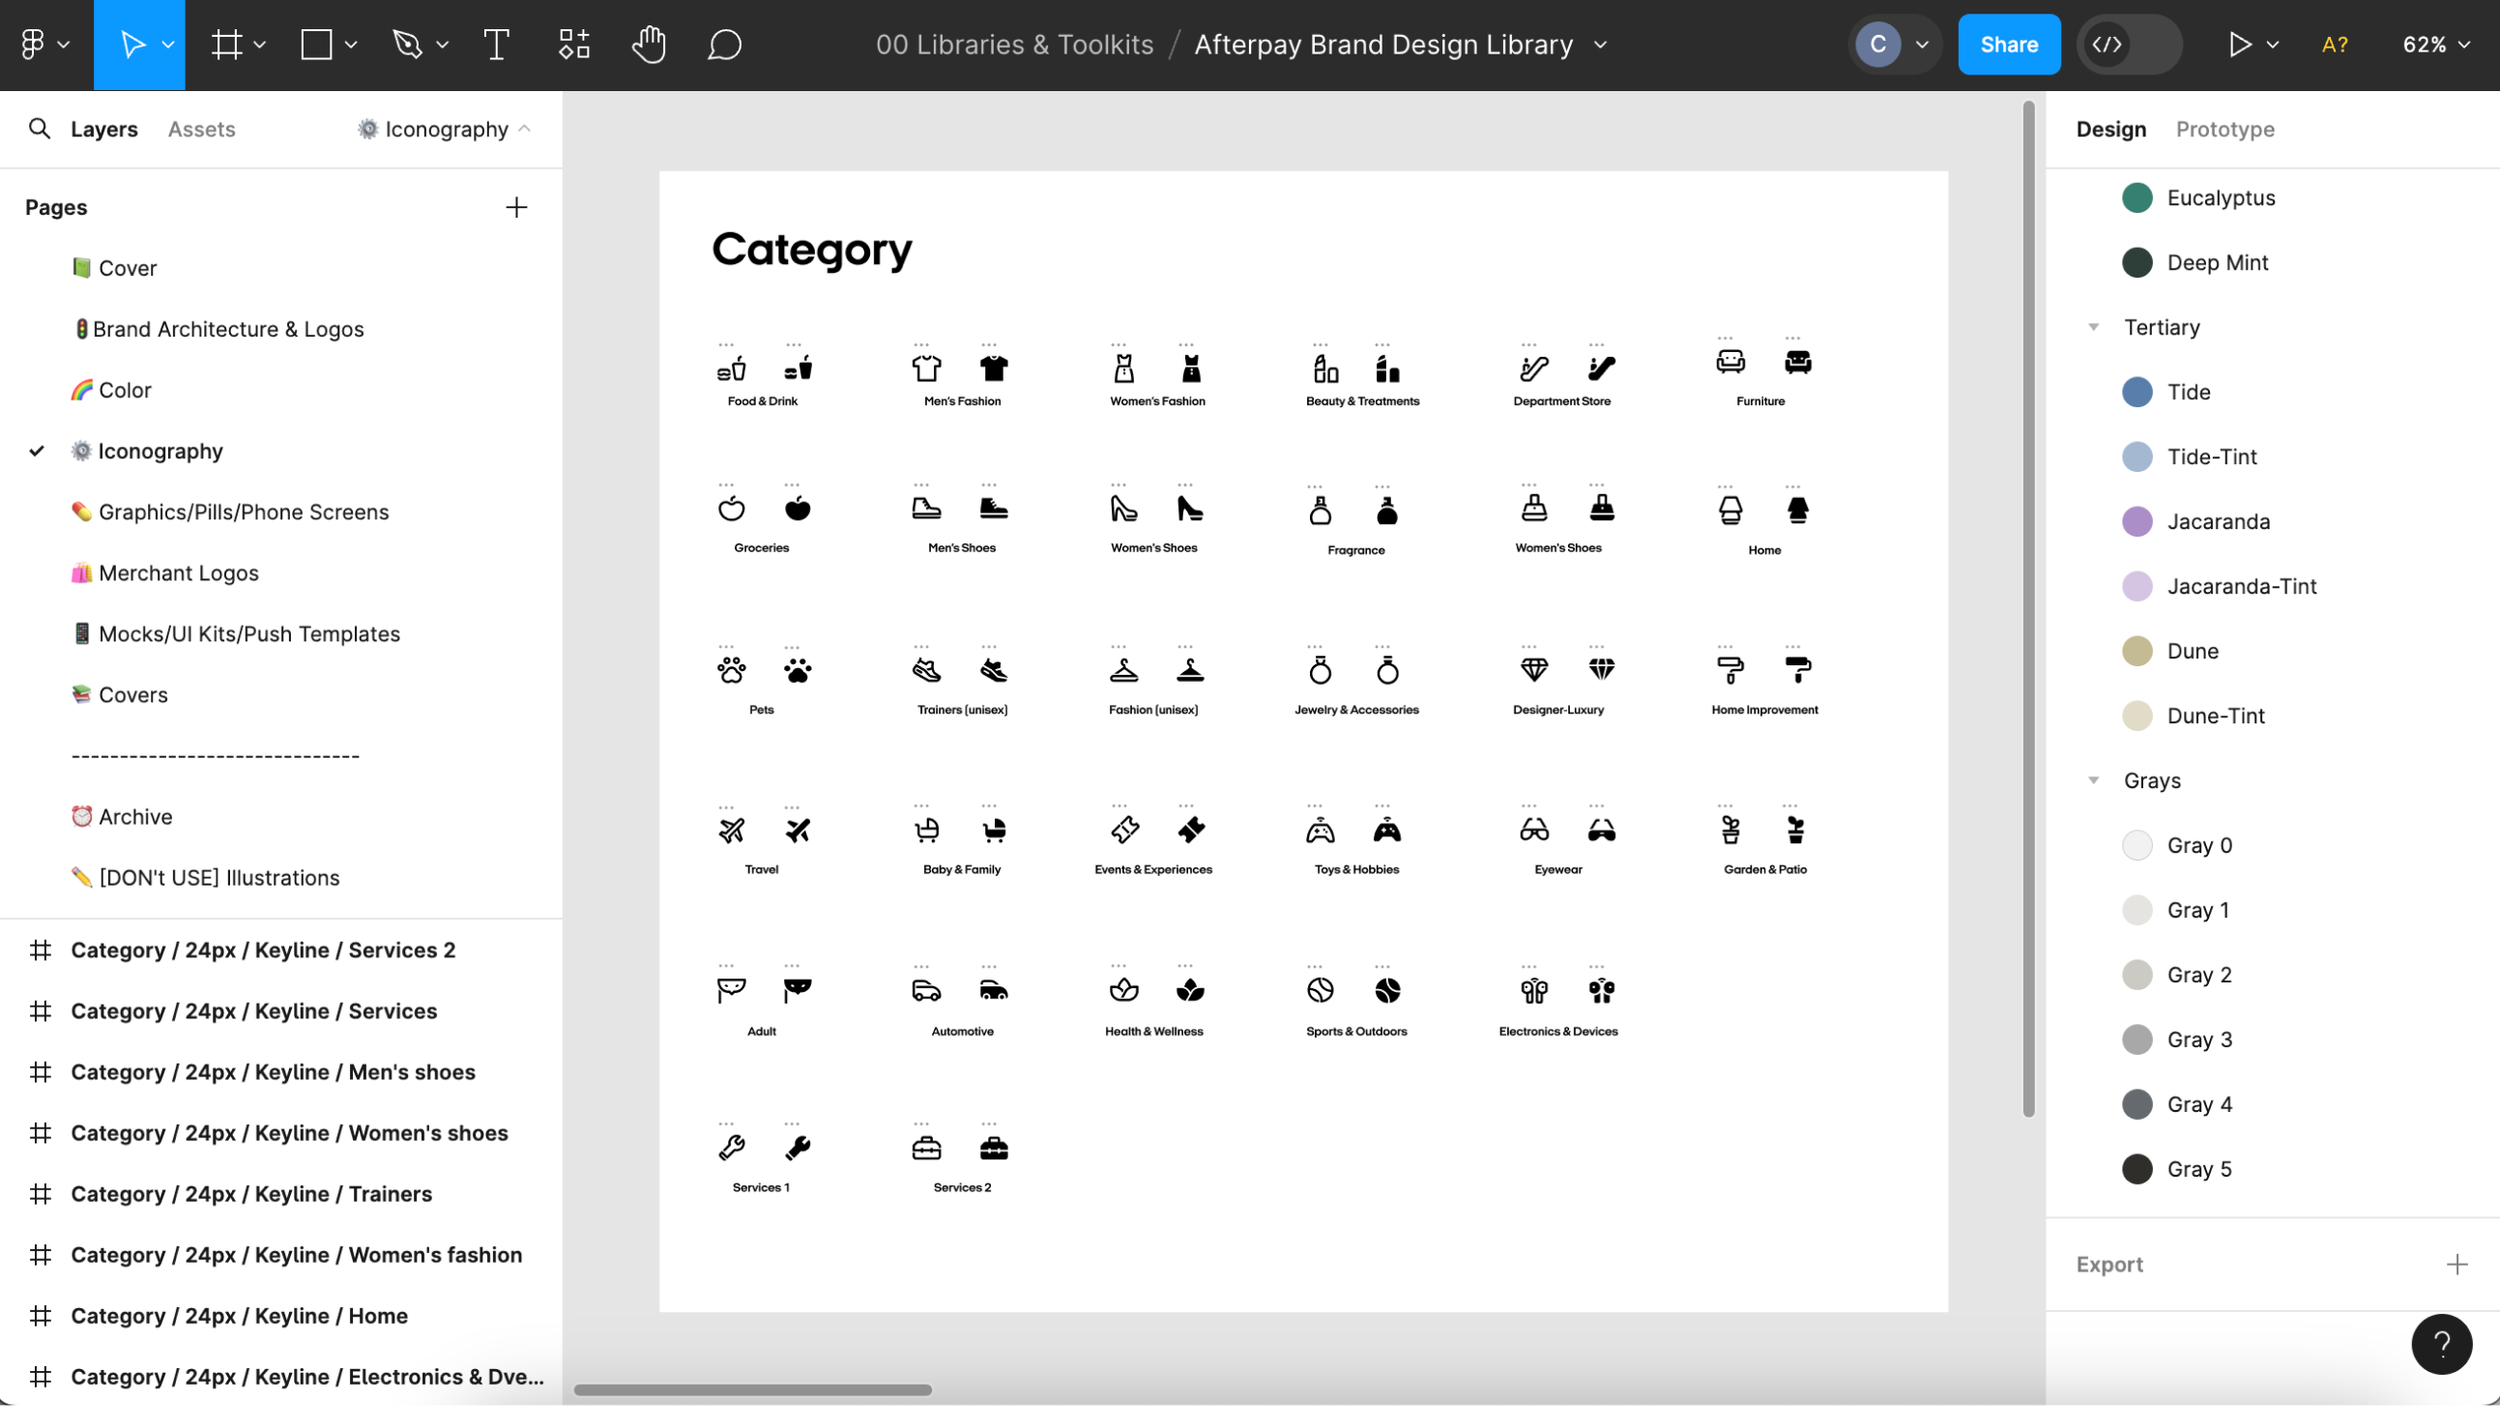The height and width of the screenshot is (1407, 2500).
Task: Open the Frame tools dropdown arrow
Action: pyautogui.click(x=260, y=45)
